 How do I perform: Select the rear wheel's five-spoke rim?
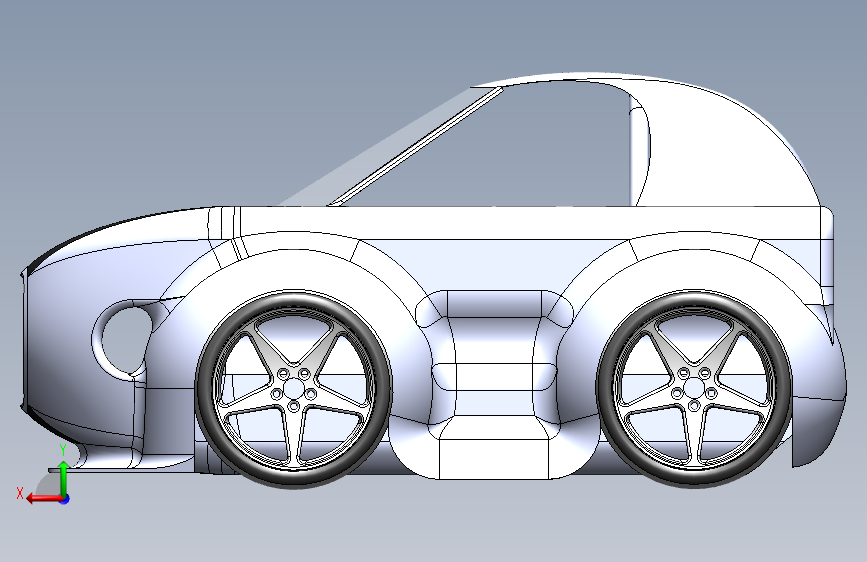coord(694,387)
